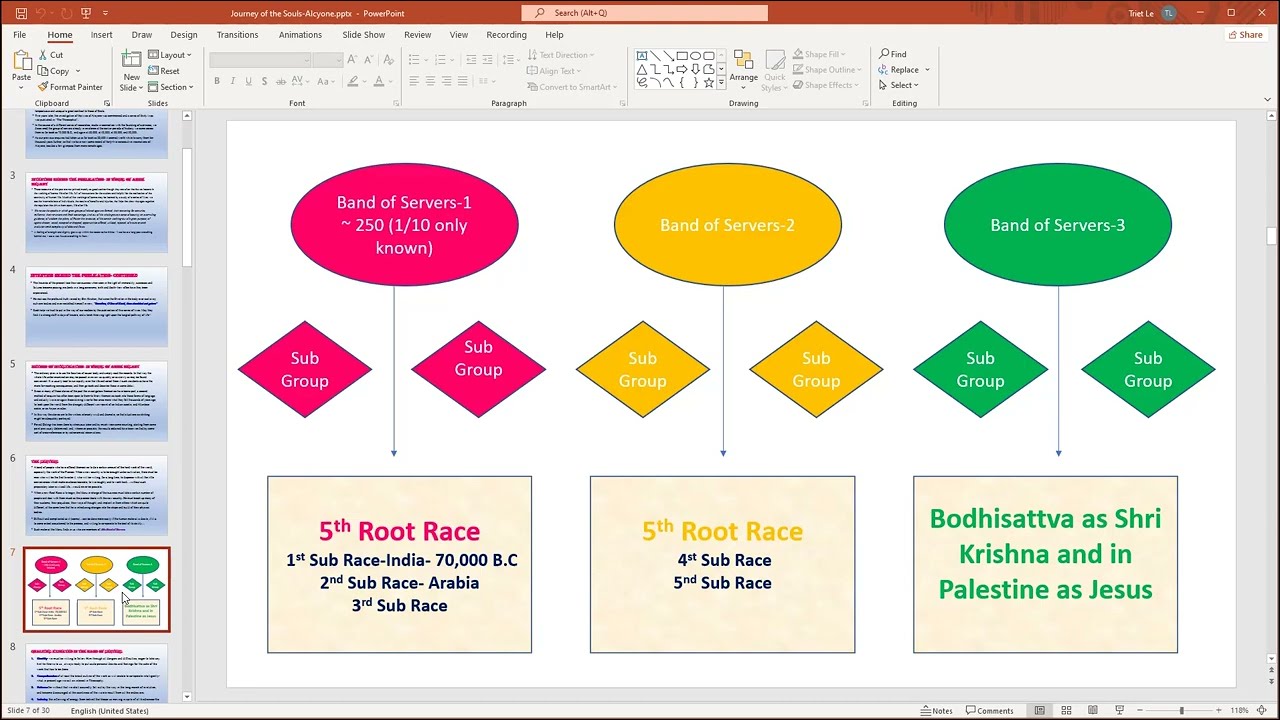Switch to the Animations tab
Image resolution: width=1280 pixels, height=720 pixels.
[x=300, y=34]
